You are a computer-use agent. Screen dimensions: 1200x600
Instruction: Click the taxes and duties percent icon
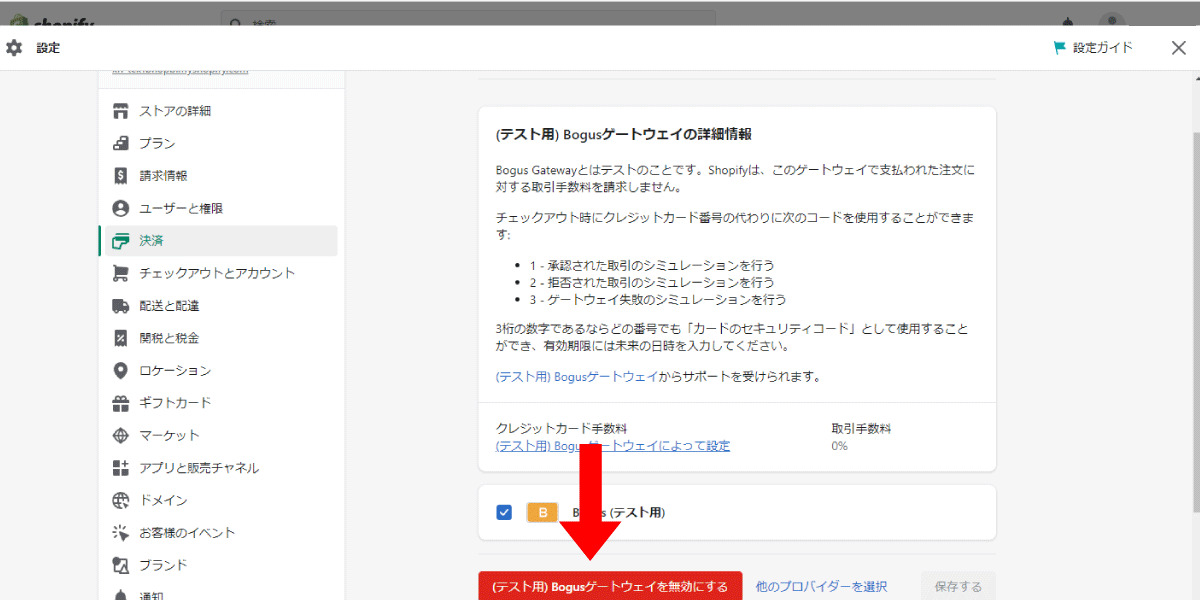121,338
